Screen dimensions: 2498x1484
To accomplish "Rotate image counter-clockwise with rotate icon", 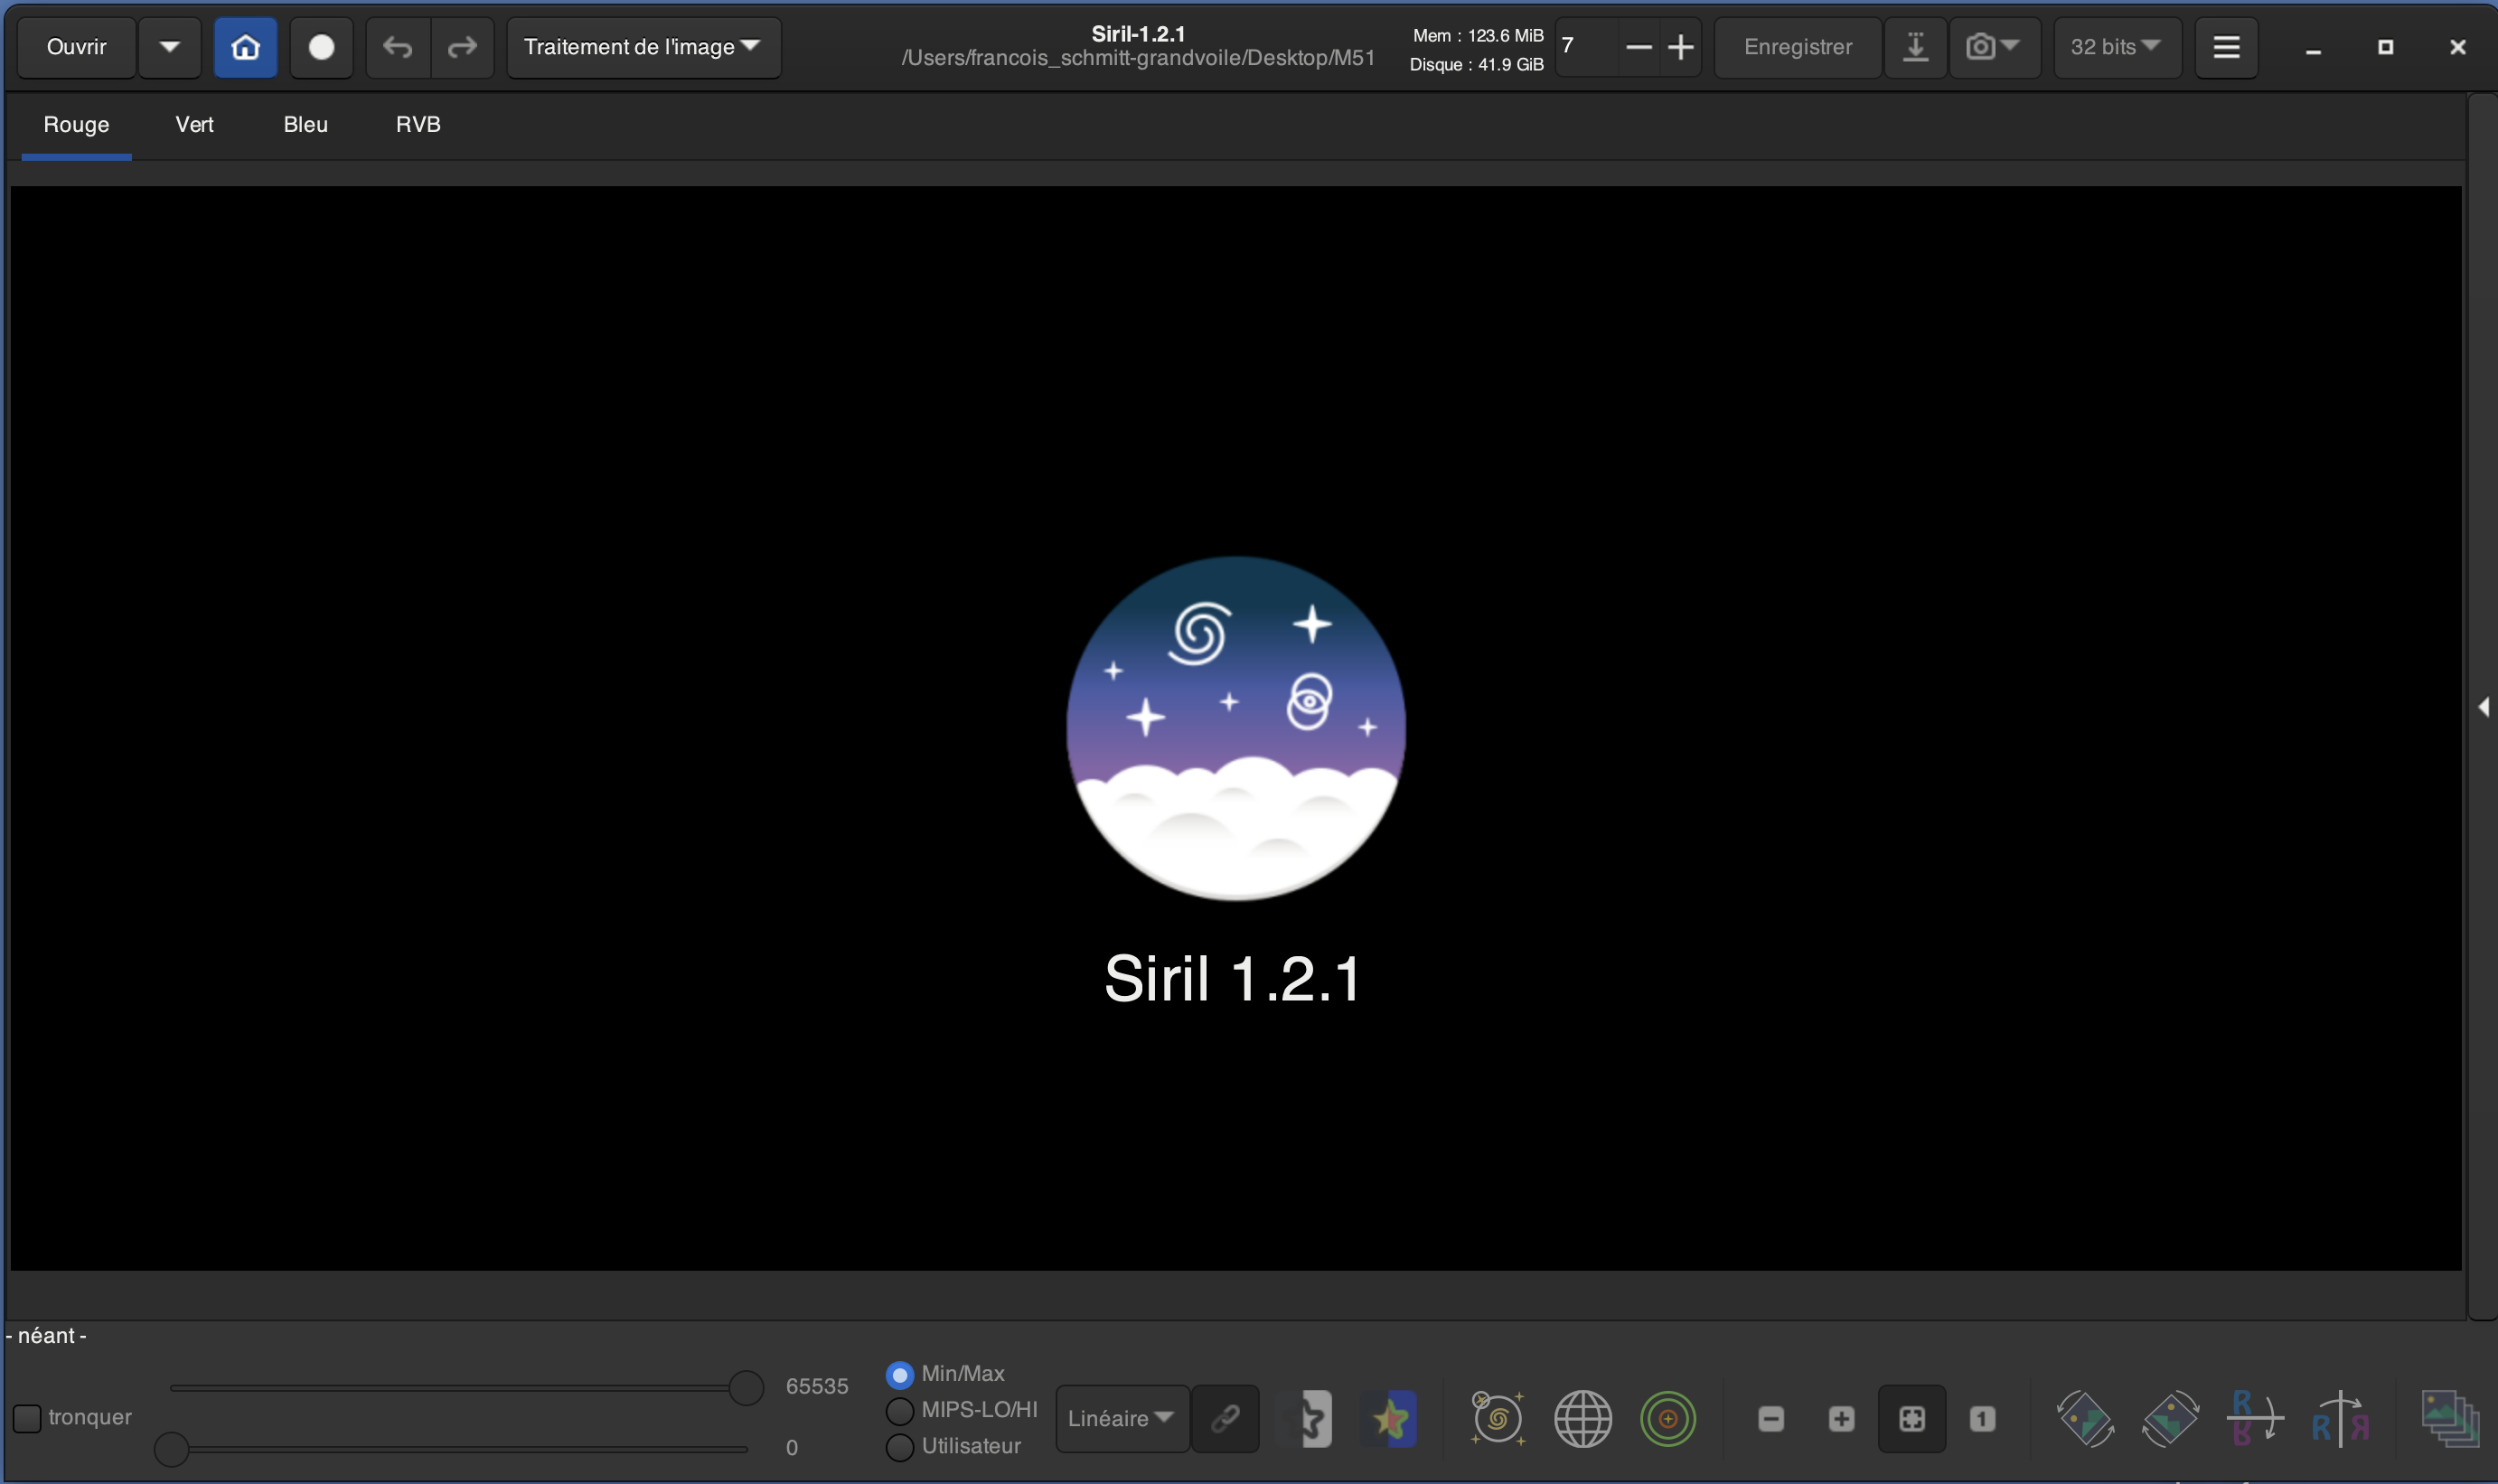I will point(2084,1418).
